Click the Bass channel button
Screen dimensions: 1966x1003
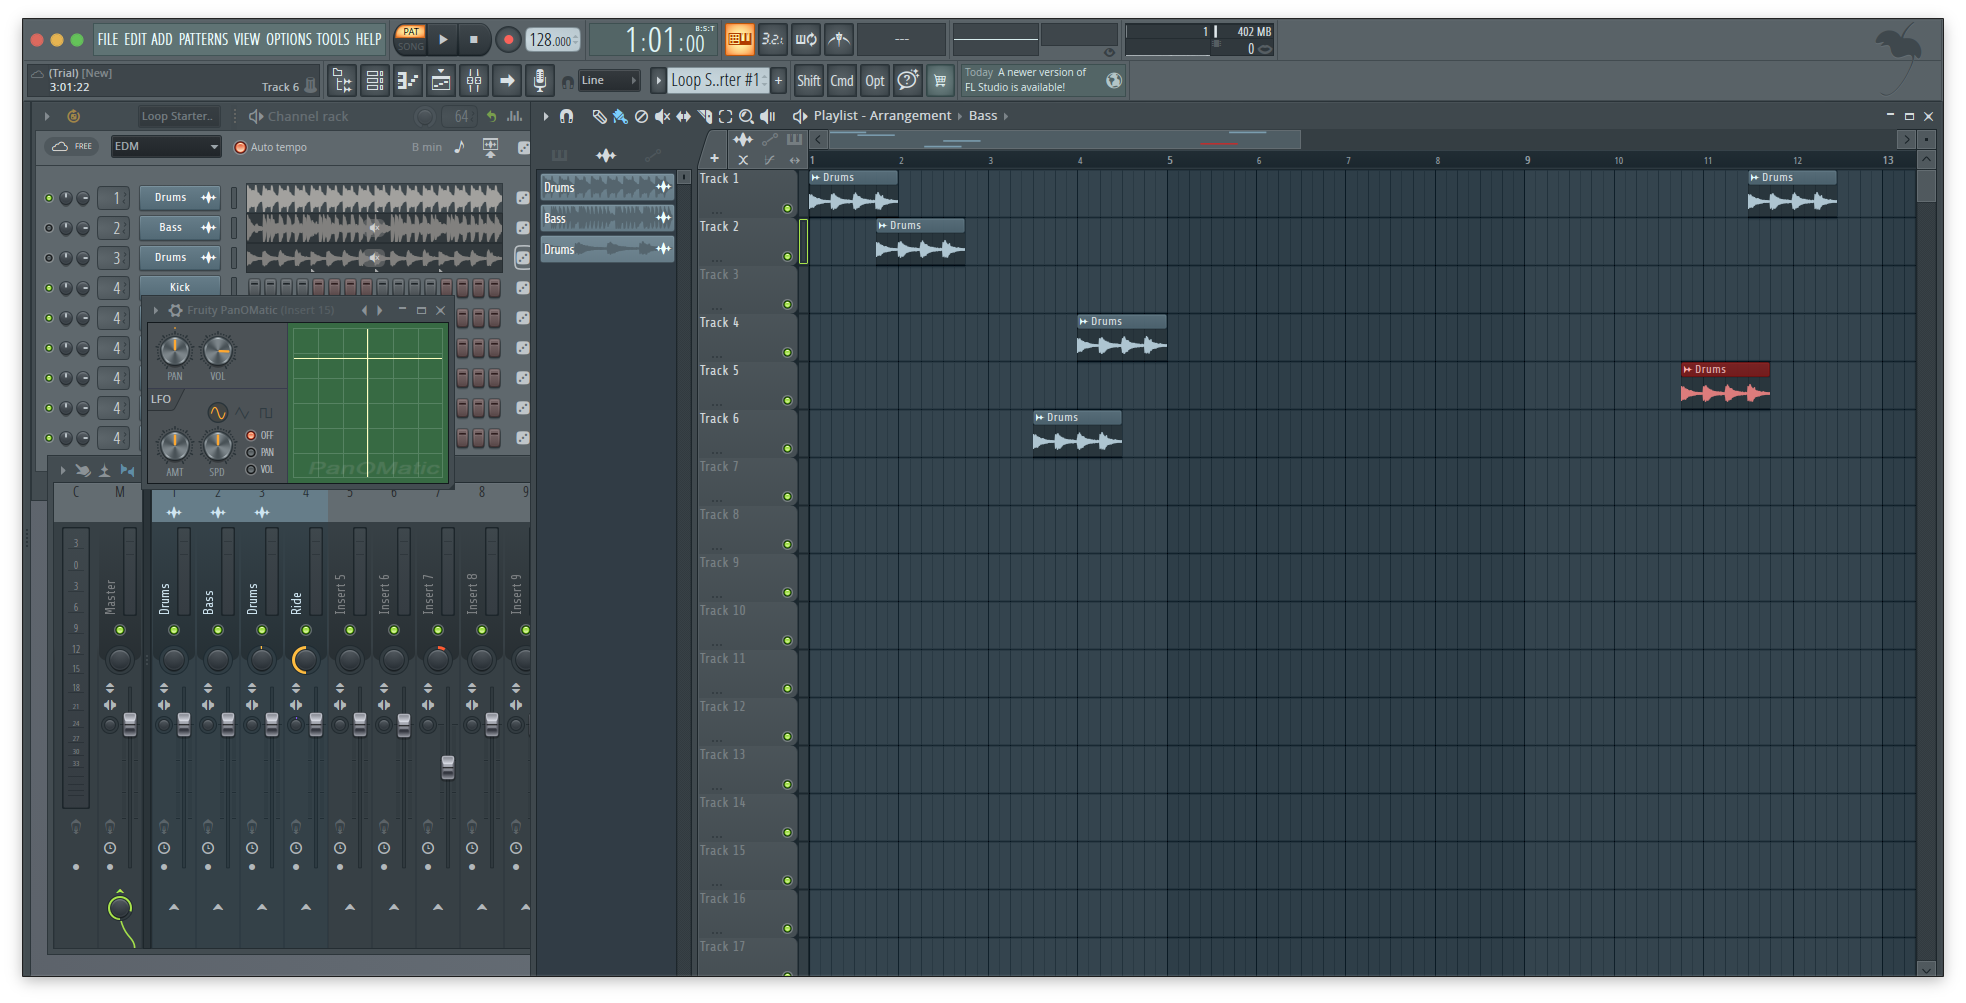click(180, 228)
